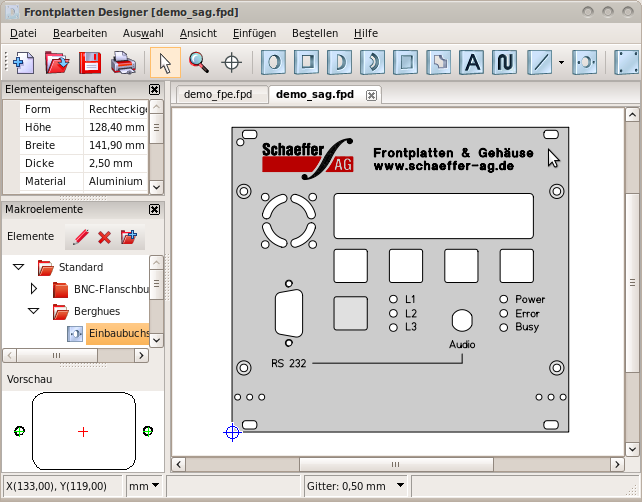The height and width of the screenshot is (502, 642).
Task: Select the crosshair origin tool
Action: point(232,62)
